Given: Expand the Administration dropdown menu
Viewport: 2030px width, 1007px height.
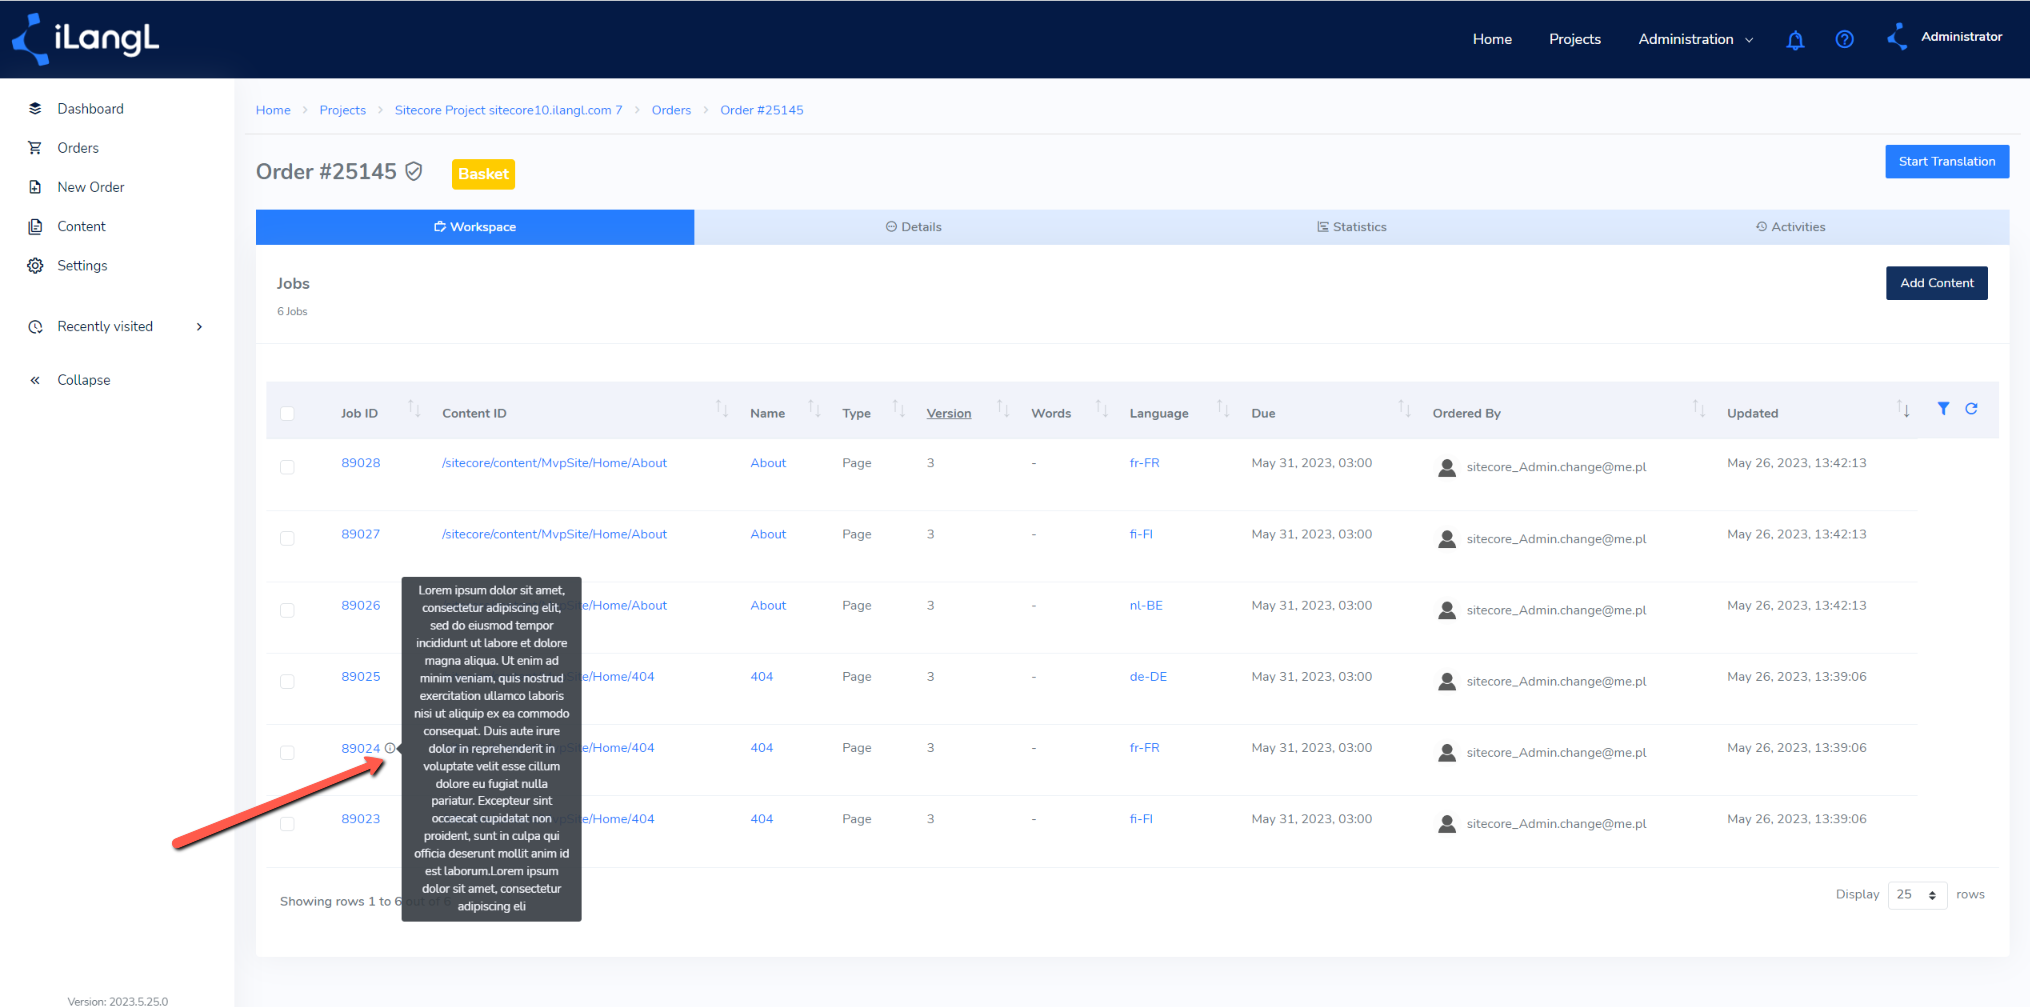Looking at the screenshot, I should [1695, 39].
